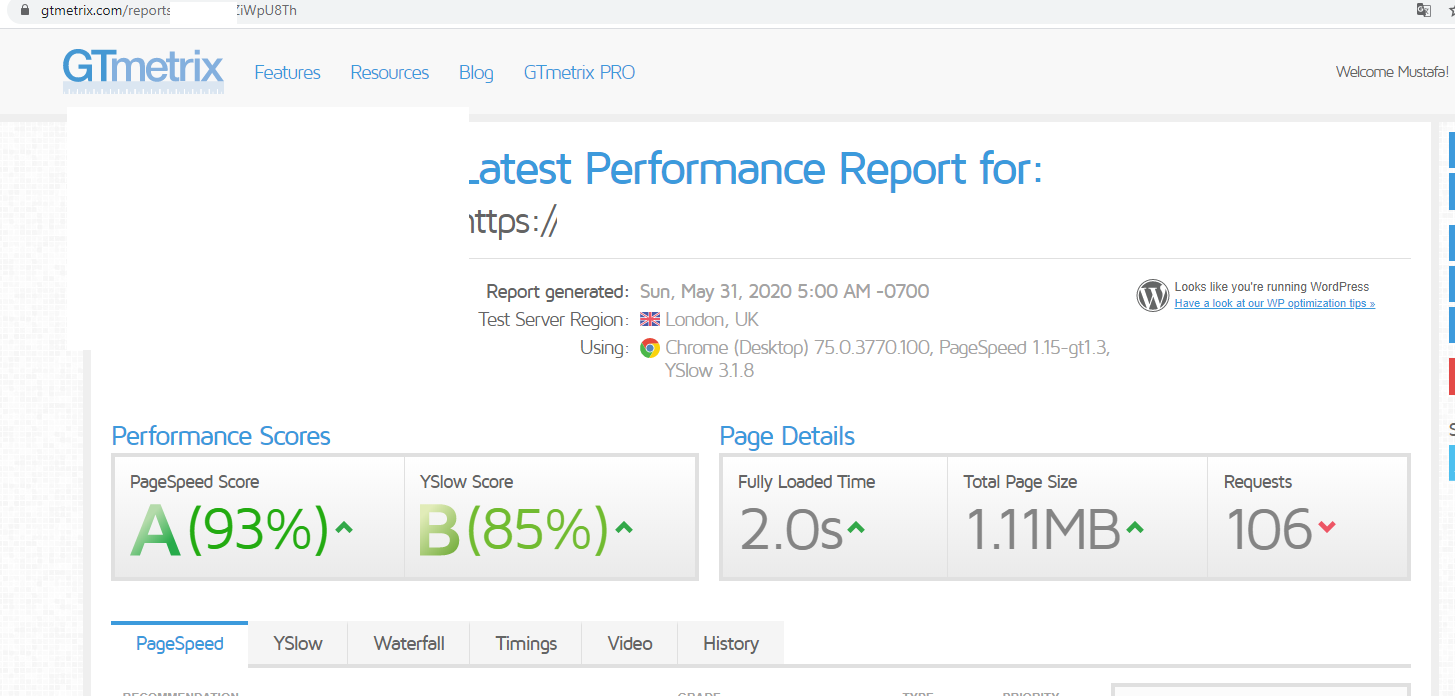The width and height of the screenshot is (1455, 696).
Task: Open the Timings tab
Action: 526,643
